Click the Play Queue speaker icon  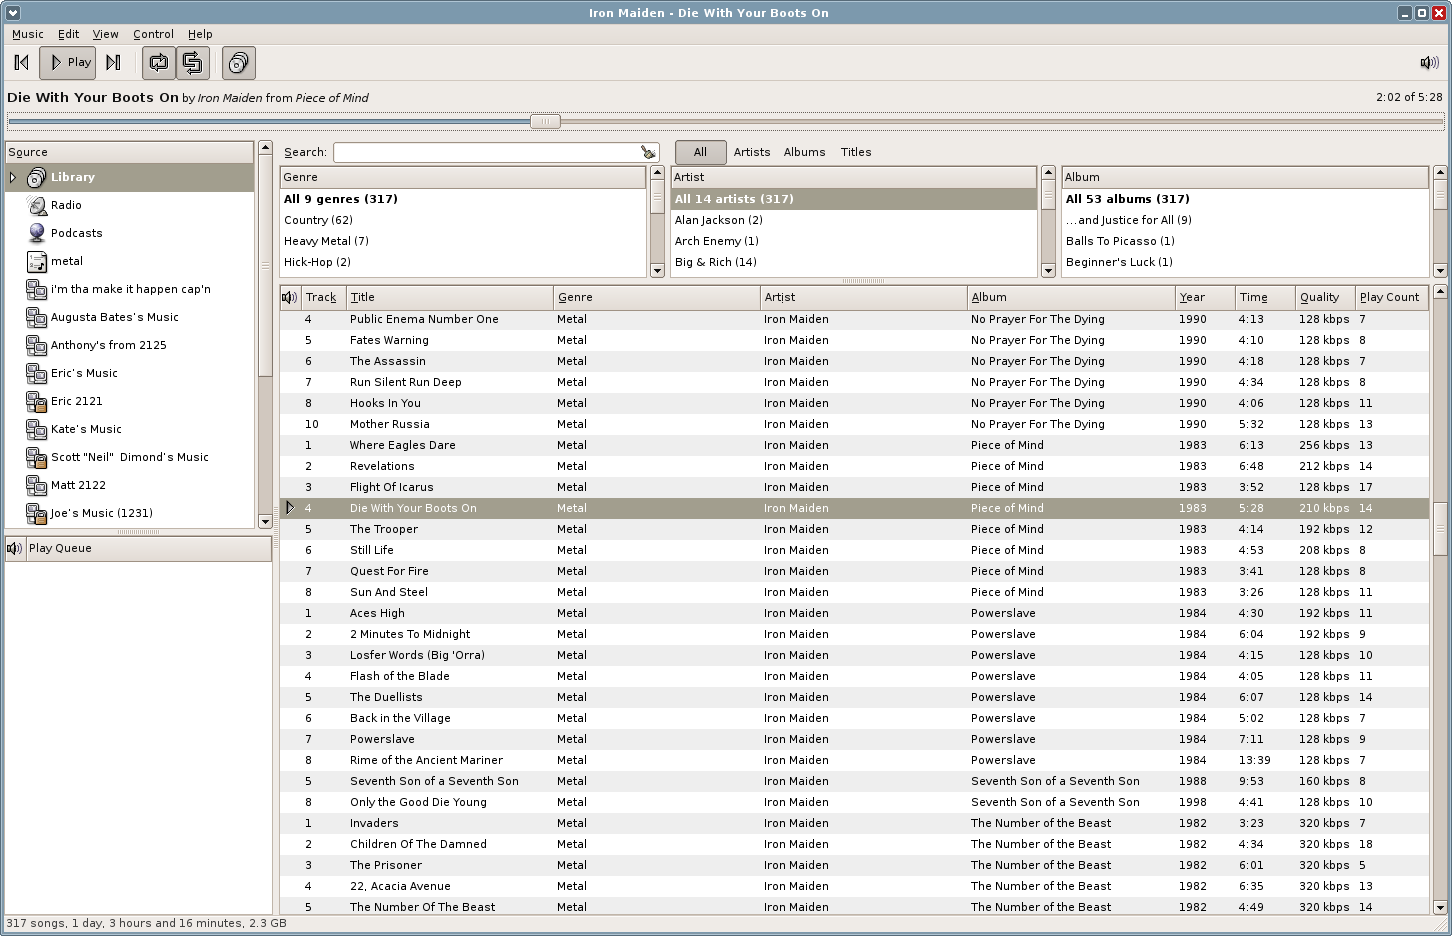pos(14,548)
